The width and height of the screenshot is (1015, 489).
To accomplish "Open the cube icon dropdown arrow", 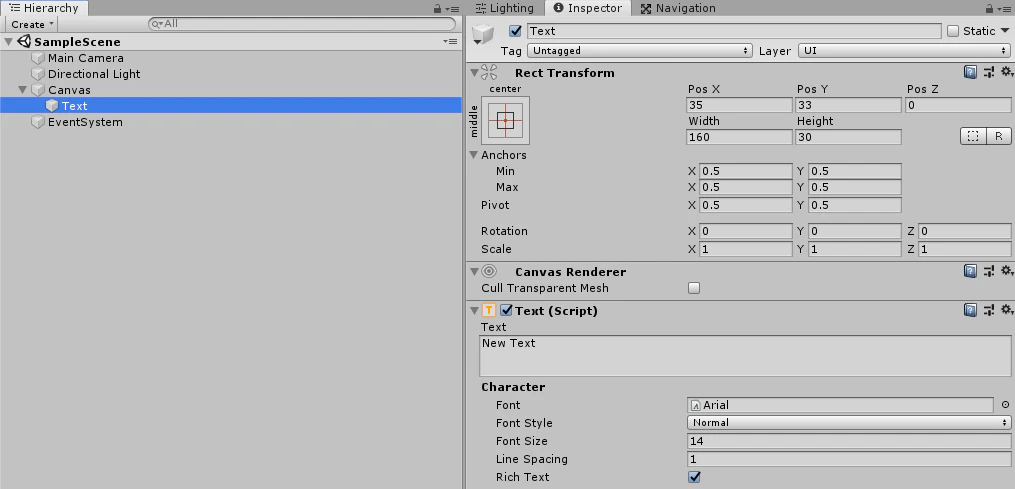I will (x=477, y=41).
